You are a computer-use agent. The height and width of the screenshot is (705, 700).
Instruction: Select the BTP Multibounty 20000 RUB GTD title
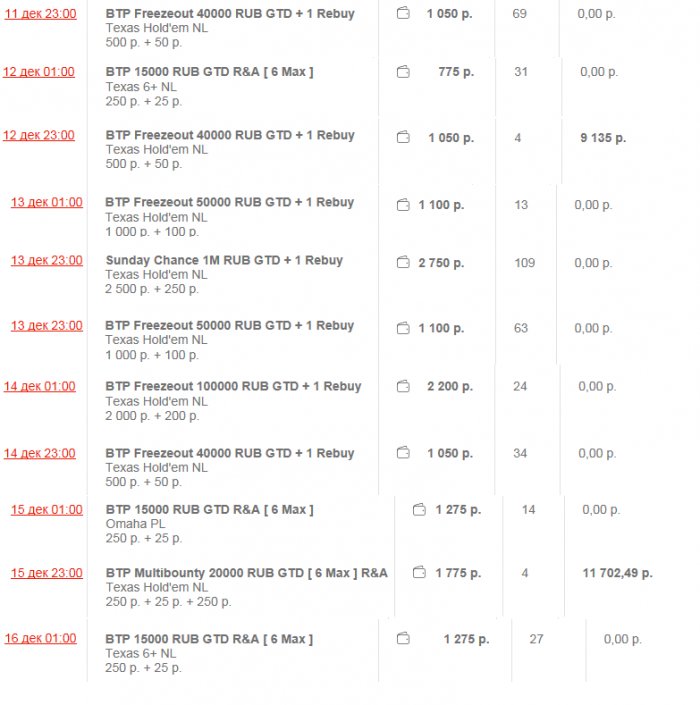point(246,573)
